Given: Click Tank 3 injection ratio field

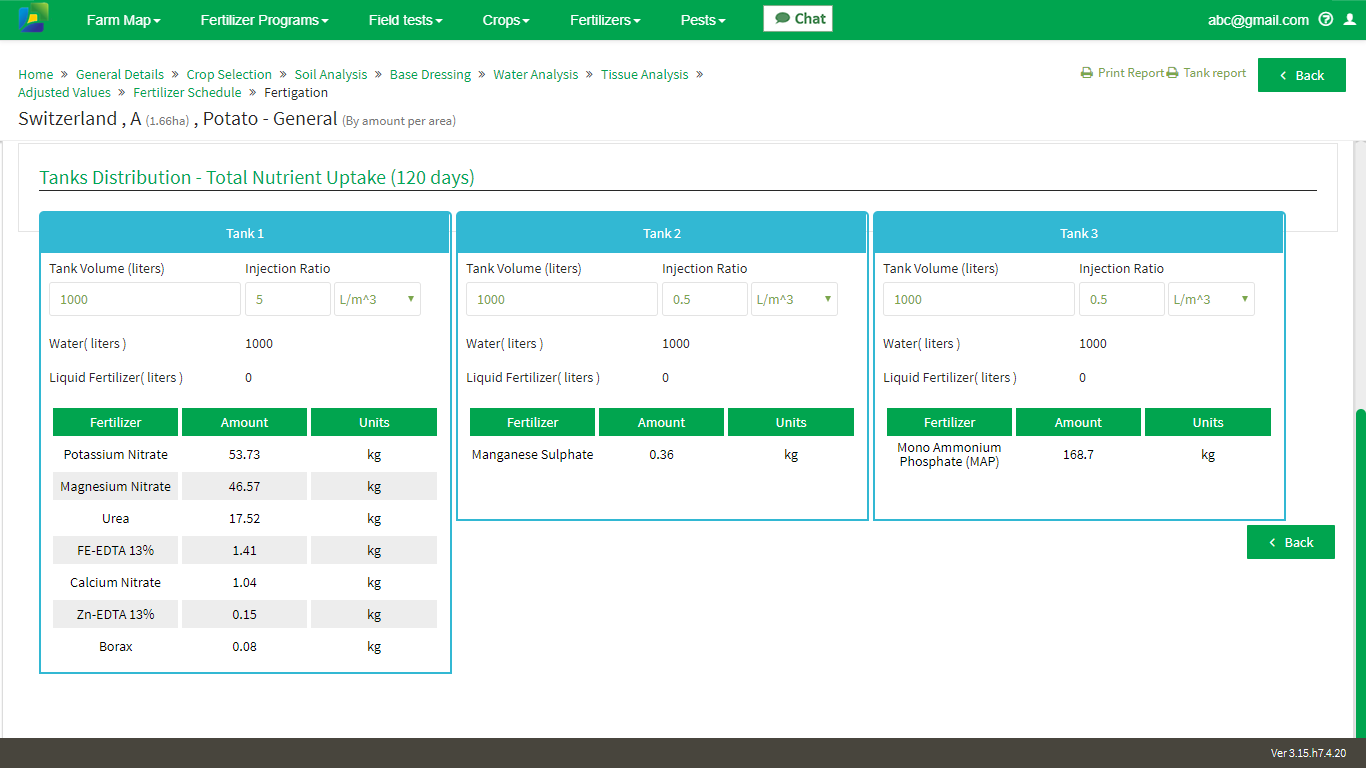Looking at the screenshot, I should coord(1122,299).
